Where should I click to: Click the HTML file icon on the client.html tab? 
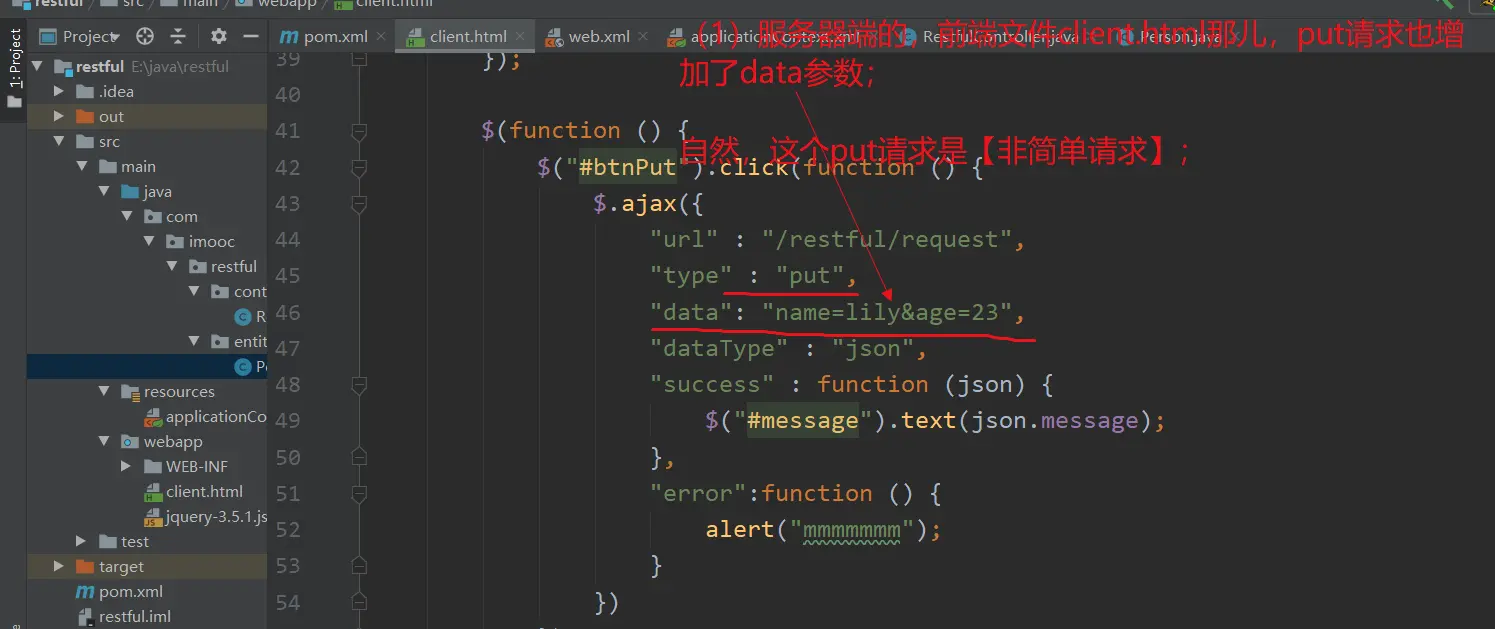tap(415, 37)
